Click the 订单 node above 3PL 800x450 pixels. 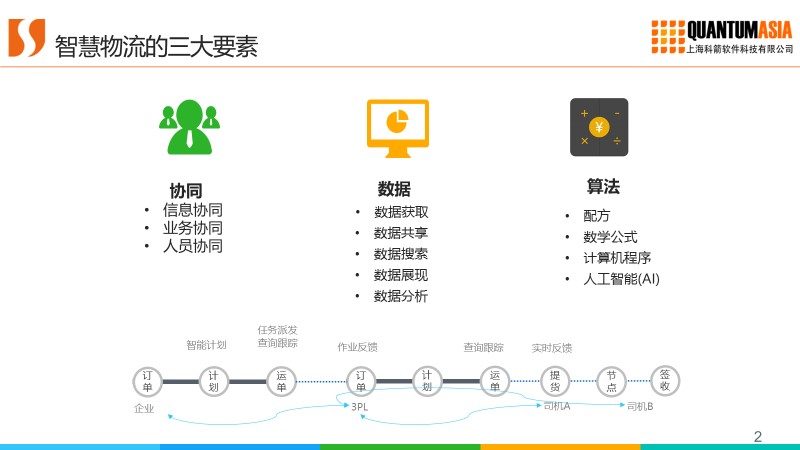click(x=361, y=381)
